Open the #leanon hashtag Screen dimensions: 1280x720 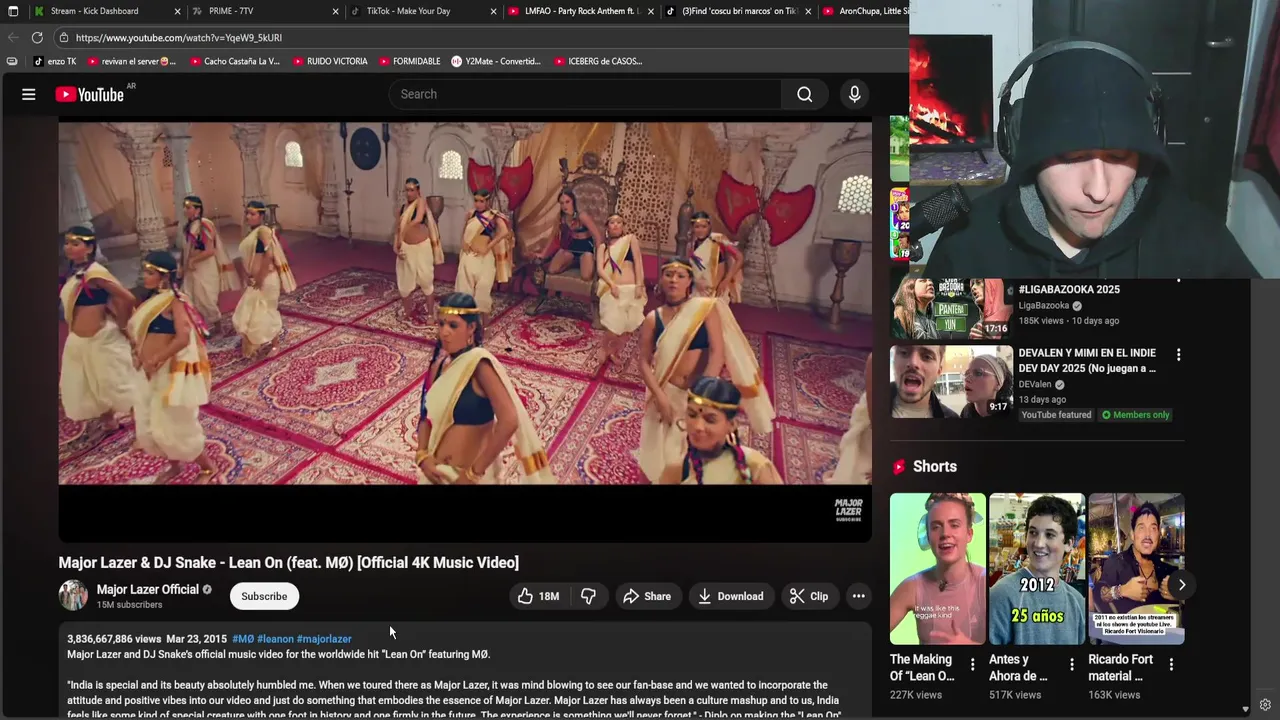[x=275, y=639]
